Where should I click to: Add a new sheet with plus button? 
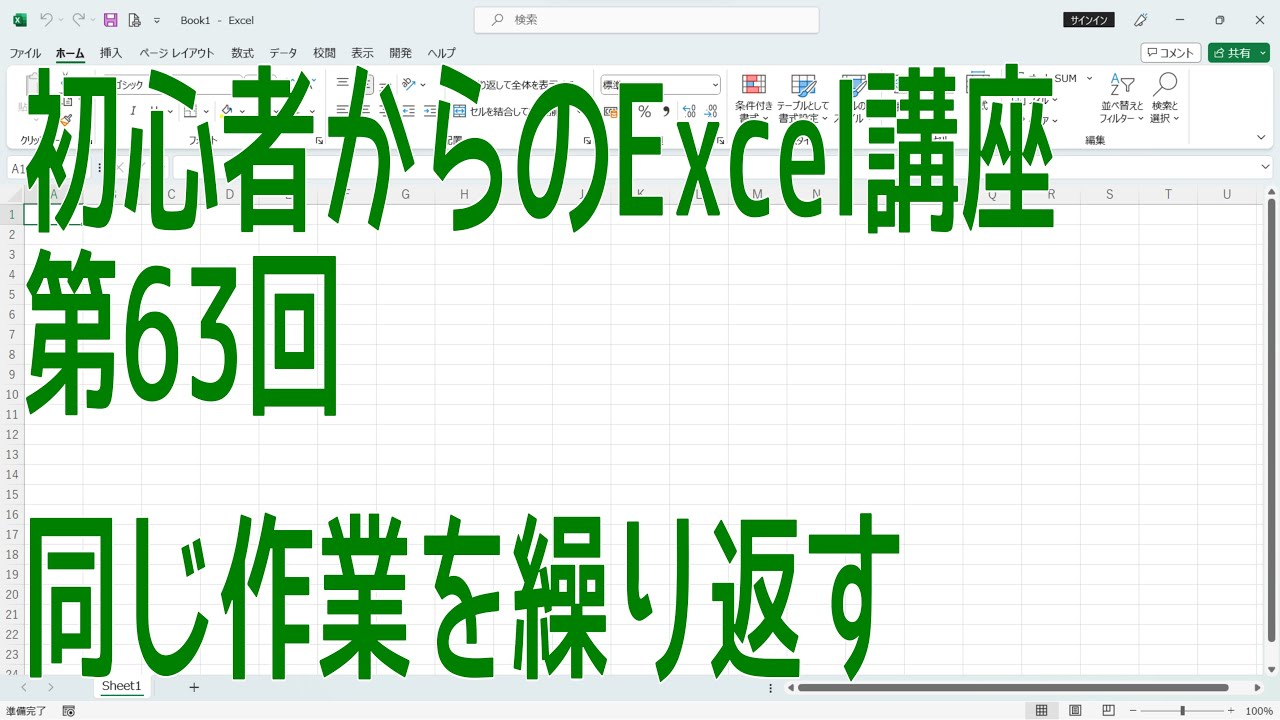pyautogui.click(x=194, y=687)
